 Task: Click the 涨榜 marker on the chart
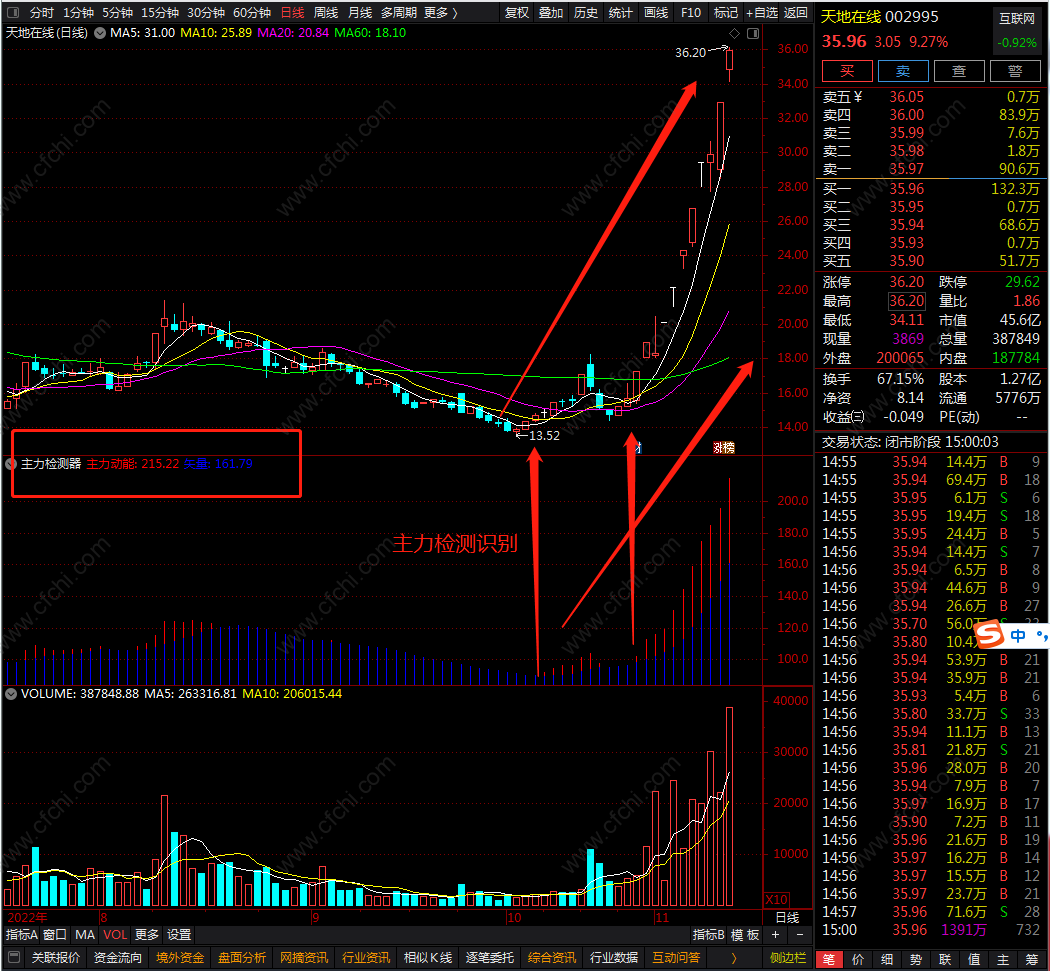[724, 448]
